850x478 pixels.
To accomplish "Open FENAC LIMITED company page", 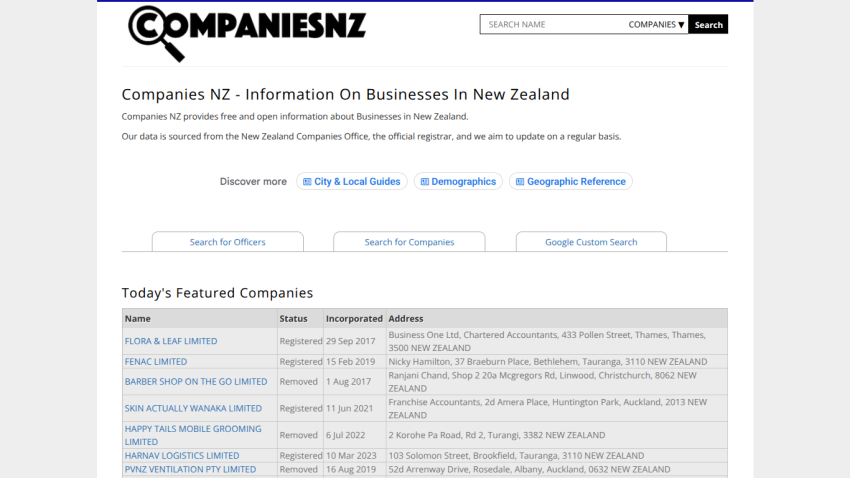I will click(x=156, y=361).
